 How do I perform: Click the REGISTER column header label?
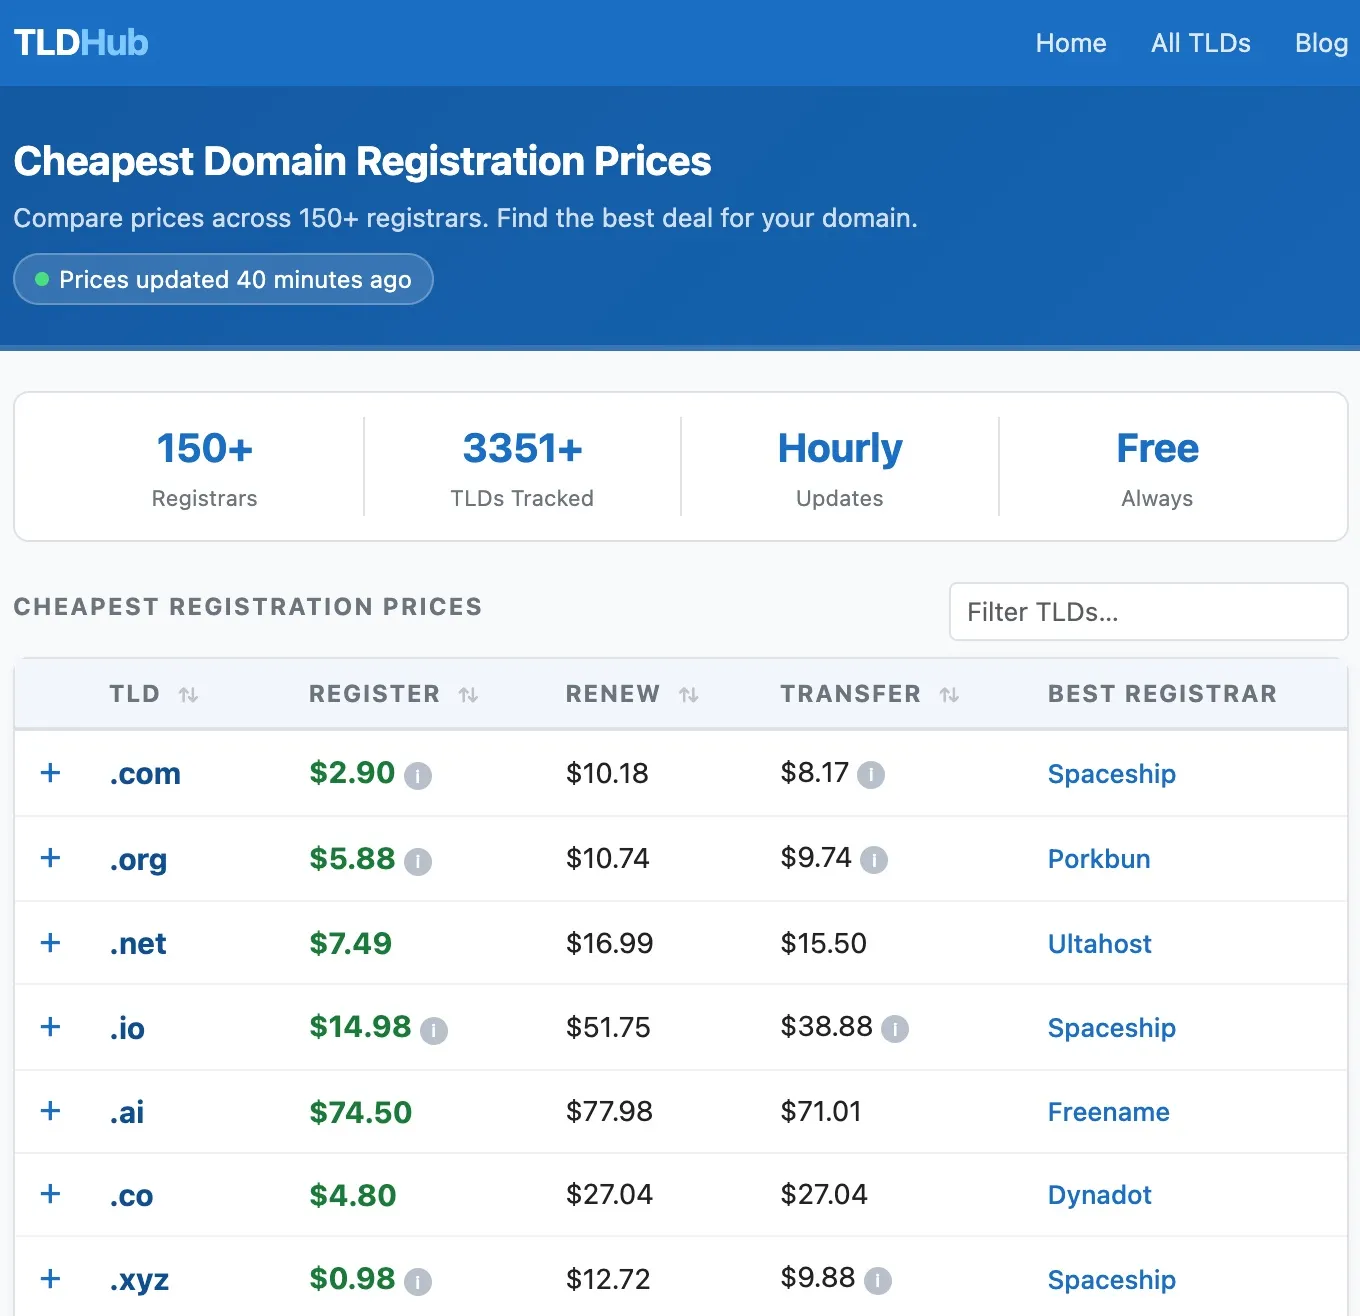click(x=374, y=694)
